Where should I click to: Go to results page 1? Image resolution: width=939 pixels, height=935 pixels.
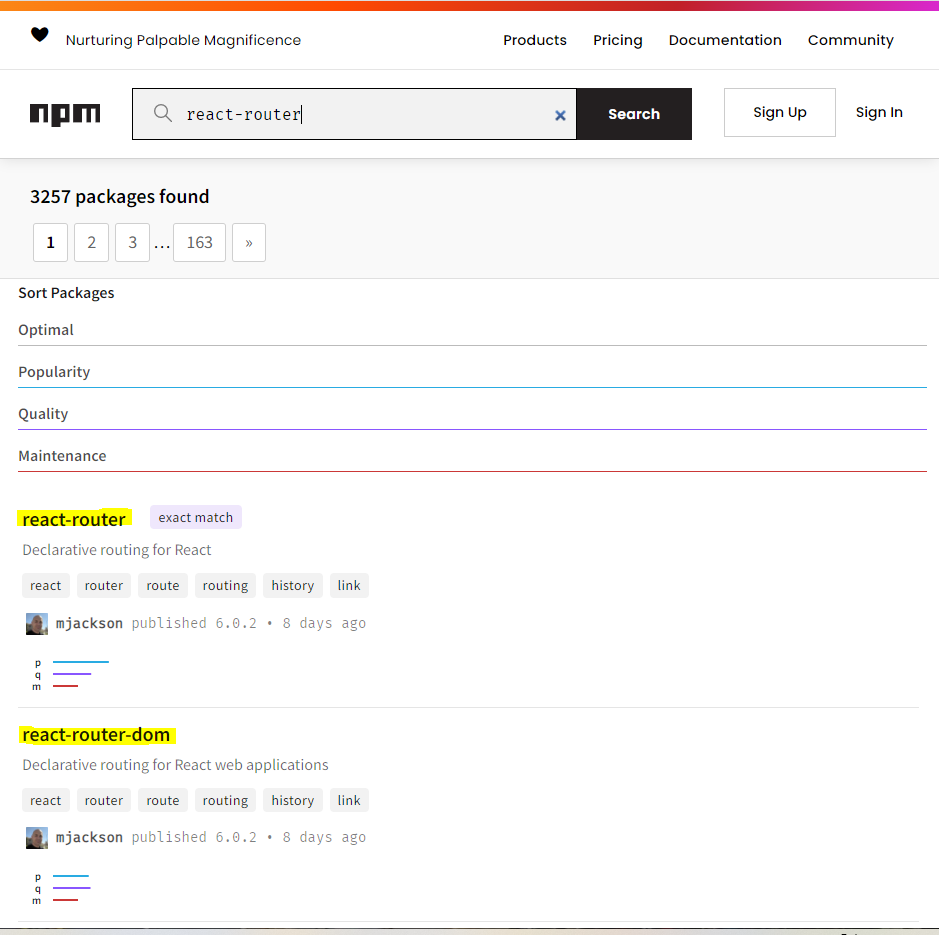click(50, 243)
